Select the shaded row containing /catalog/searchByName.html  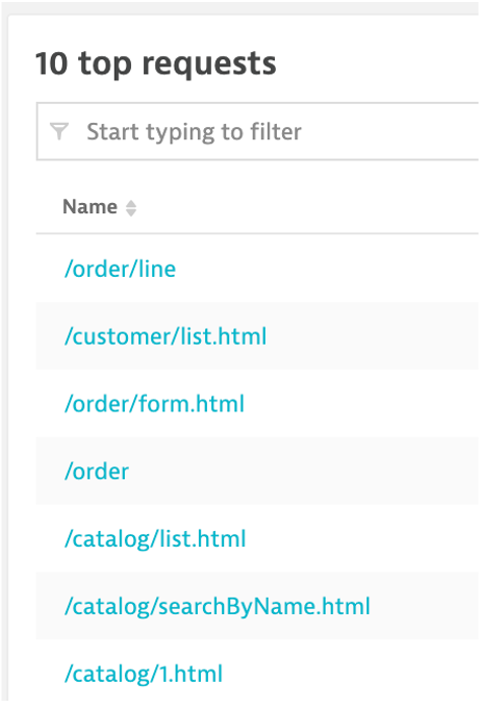(257, 606)
